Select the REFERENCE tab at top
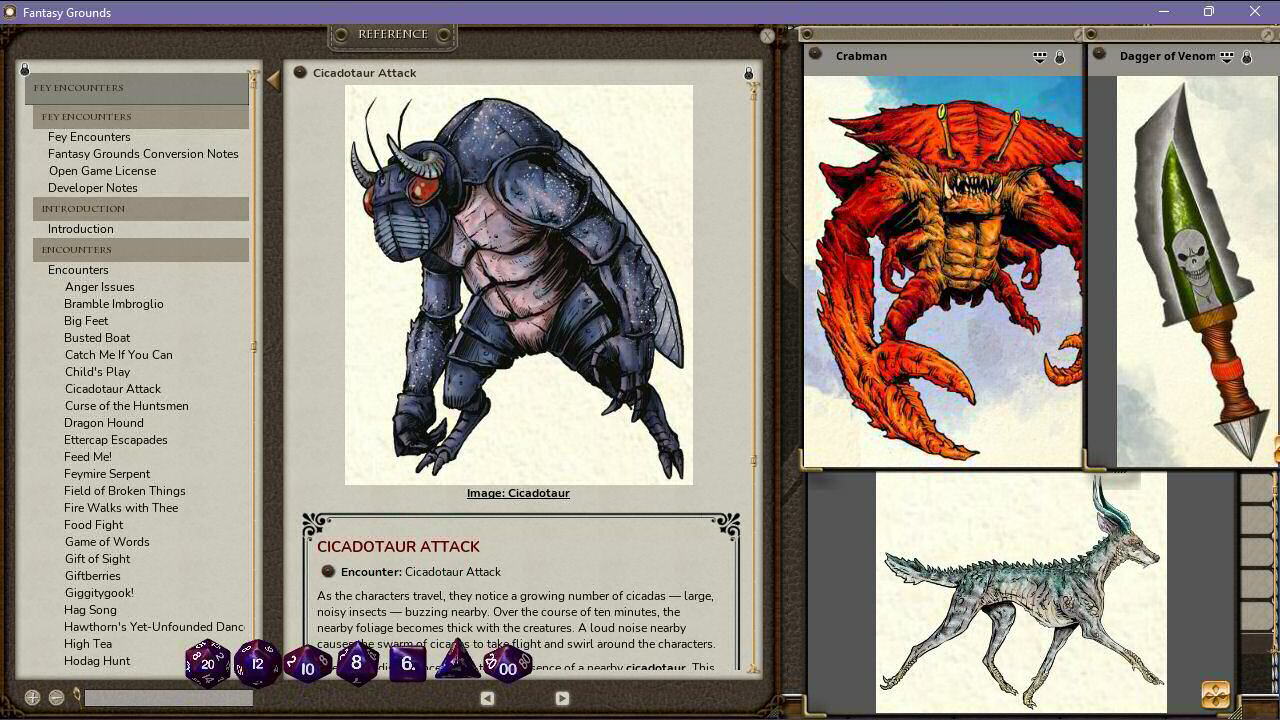This screenshot has width=1280, height=720. pos(392,34)
